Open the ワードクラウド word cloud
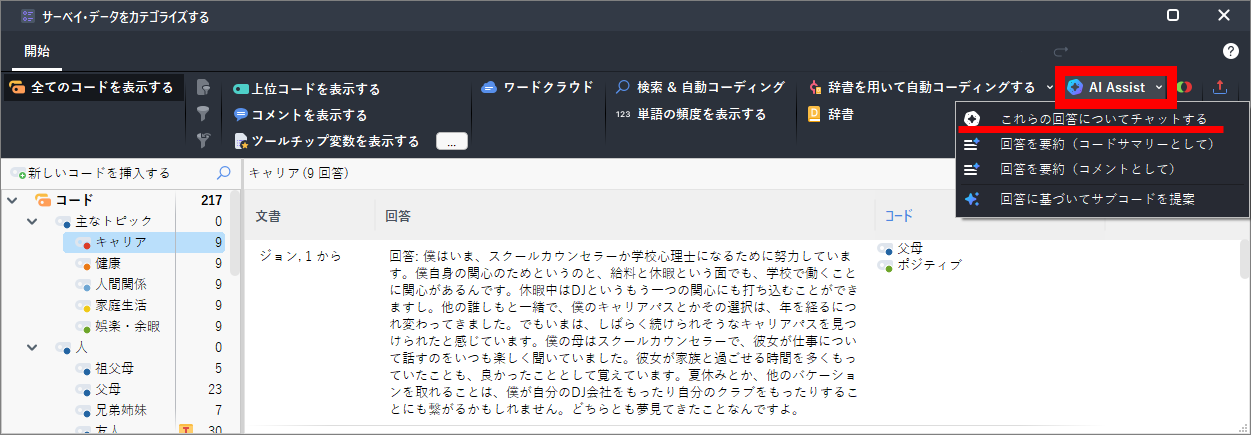The image size is (1251, 435). [537, 87]
